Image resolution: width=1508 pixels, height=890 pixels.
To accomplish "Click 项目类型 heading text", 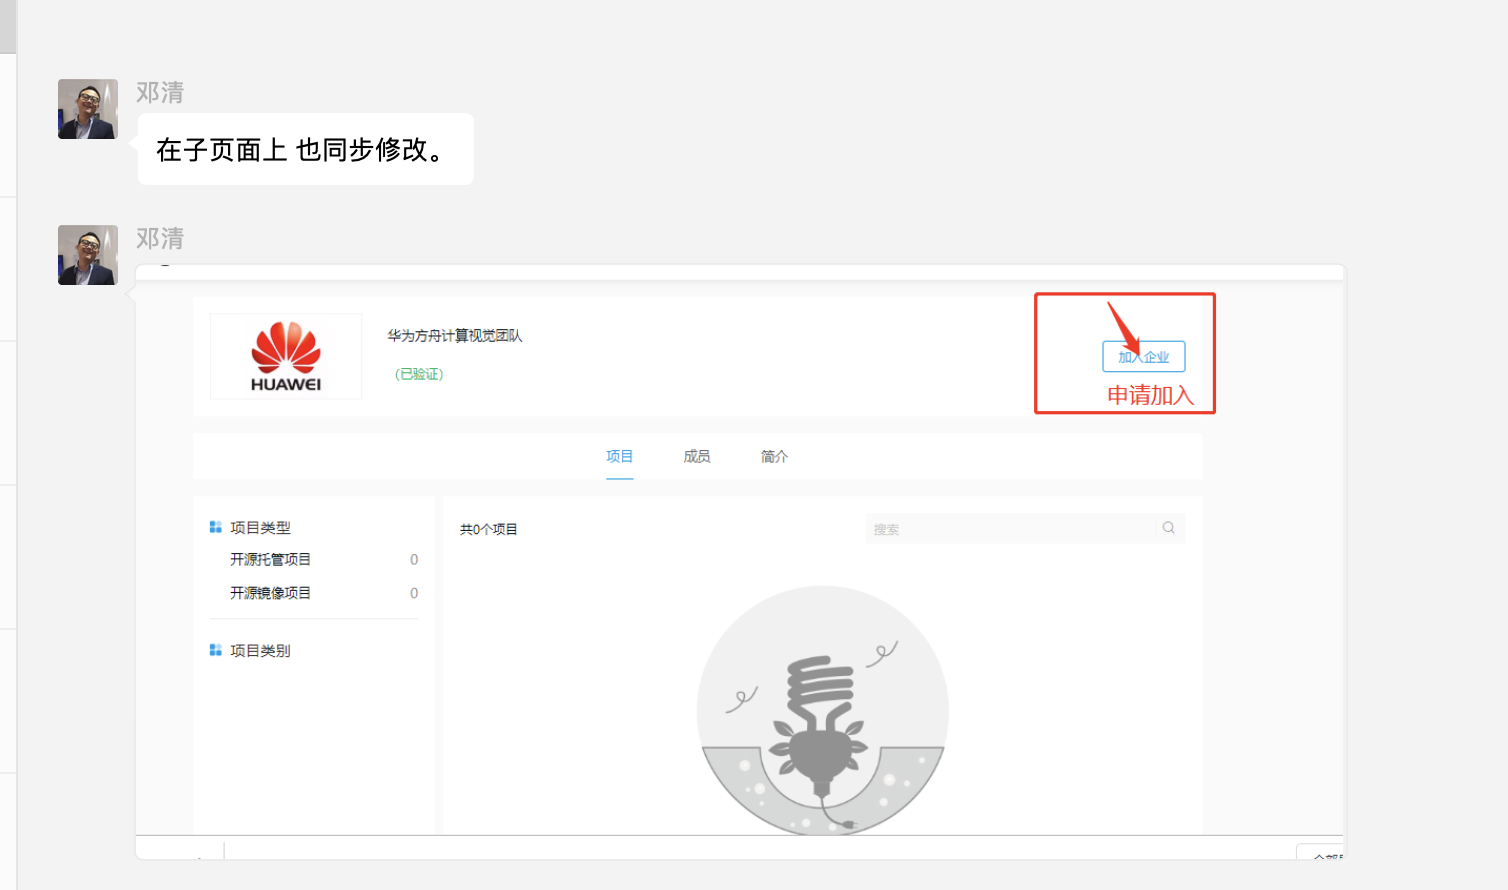I will [x=260, y=527].
